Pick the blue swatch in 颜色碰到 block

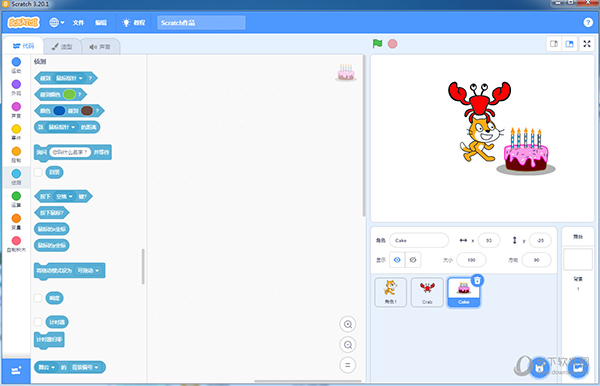pyautogui.click(x=59, y=111)
